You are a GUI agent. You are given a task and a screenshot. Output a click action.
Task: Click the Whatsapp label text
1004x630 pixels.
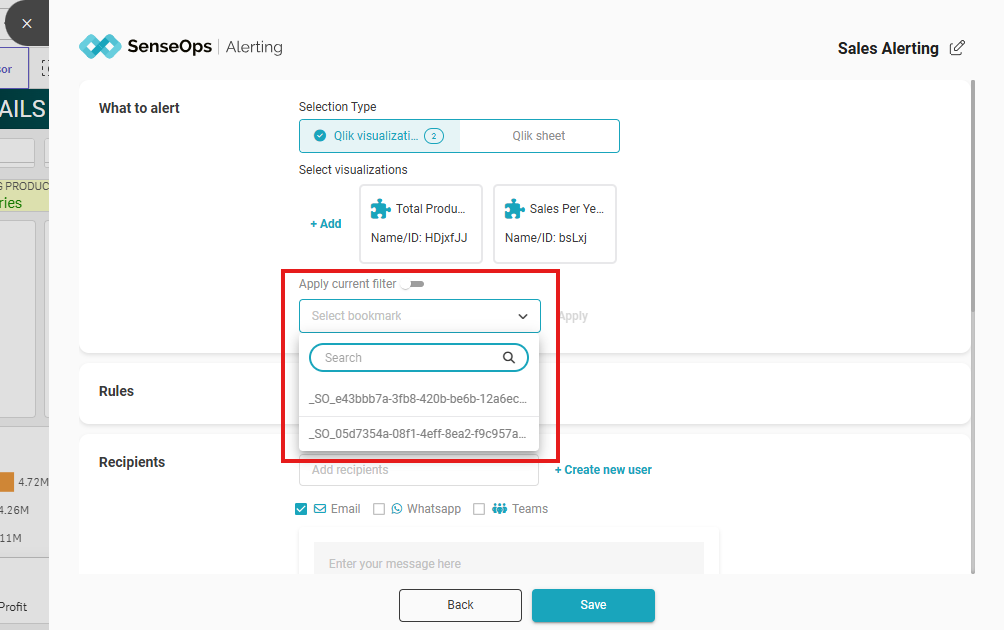[434, 509]
